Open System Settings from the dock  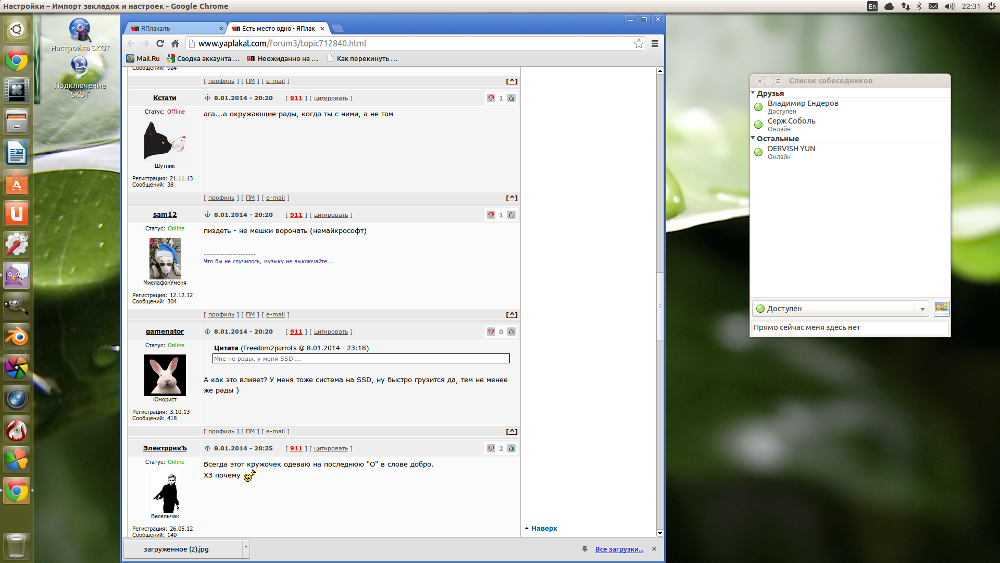(17, 244)
